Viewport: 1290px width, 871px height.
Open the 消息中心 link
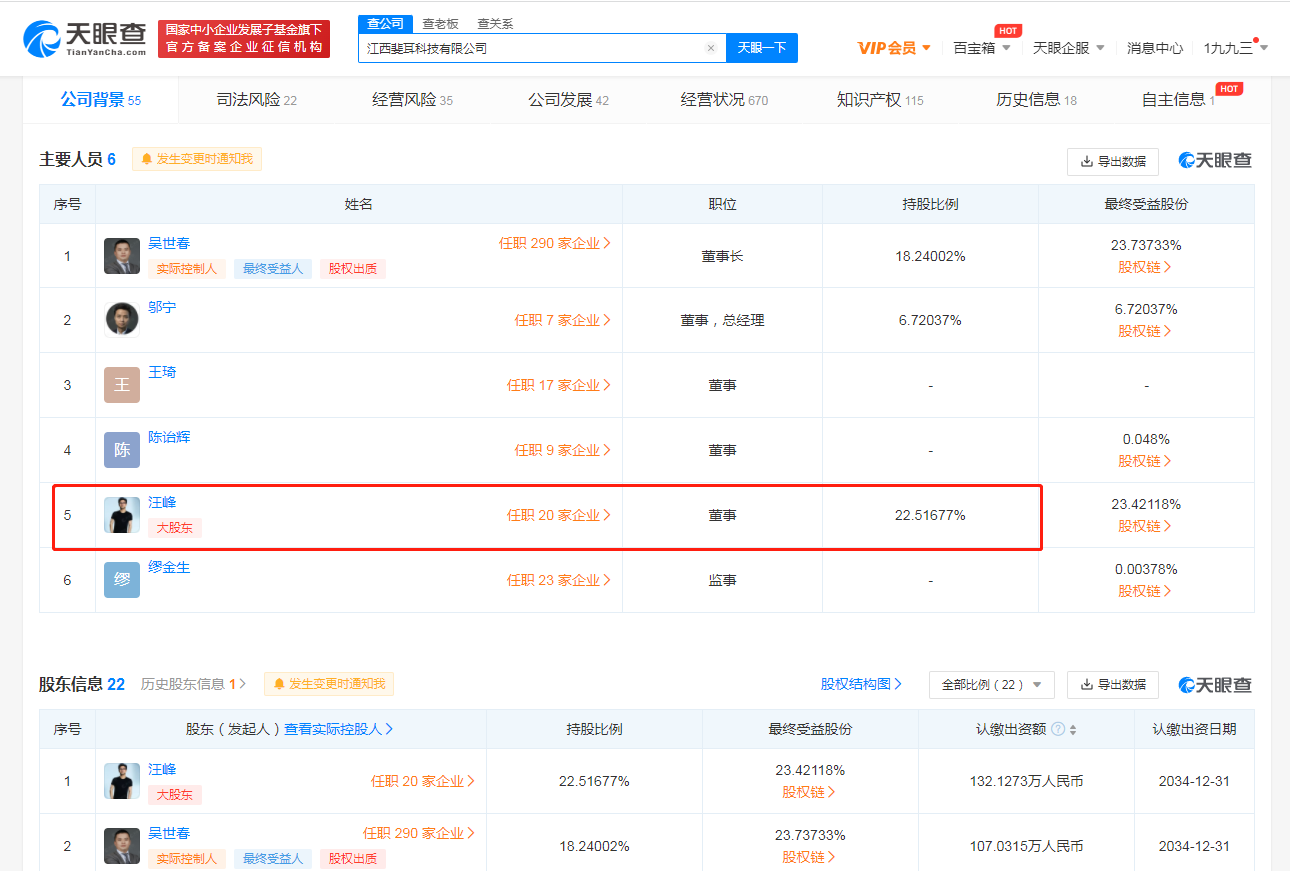(x=1155, y=48)
